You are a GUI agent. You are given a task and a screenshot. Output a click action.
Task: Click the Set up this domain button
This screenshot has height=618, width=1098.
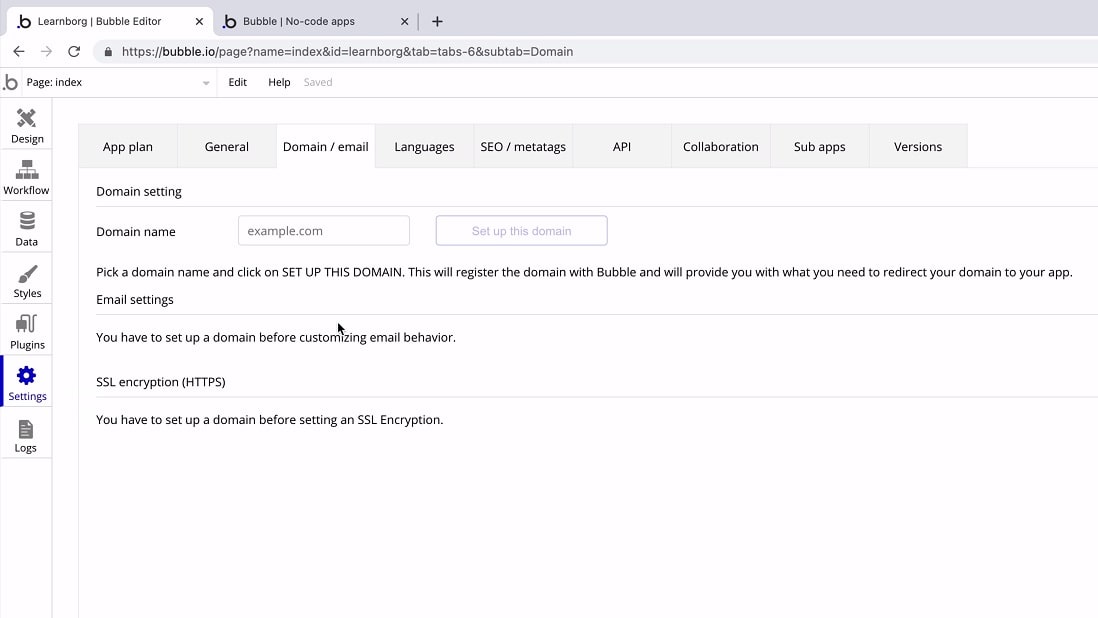(521, 230)
